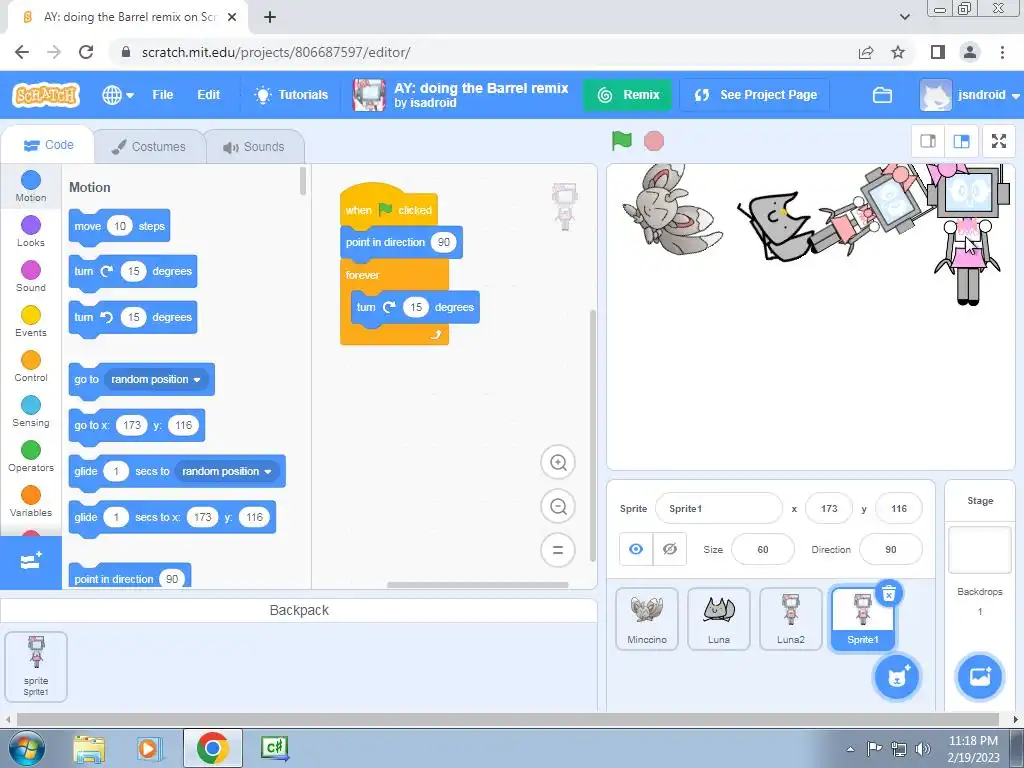Viewport: 1024px width, 768px height.
Task: Delete Sprite1 with the trash icon
Action: (889, 593)
